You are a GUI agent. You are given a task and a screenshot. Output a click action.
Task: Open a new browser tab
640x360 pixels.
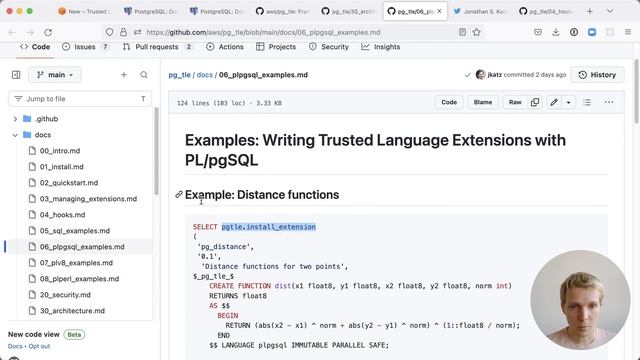click(x=590, y=11)
